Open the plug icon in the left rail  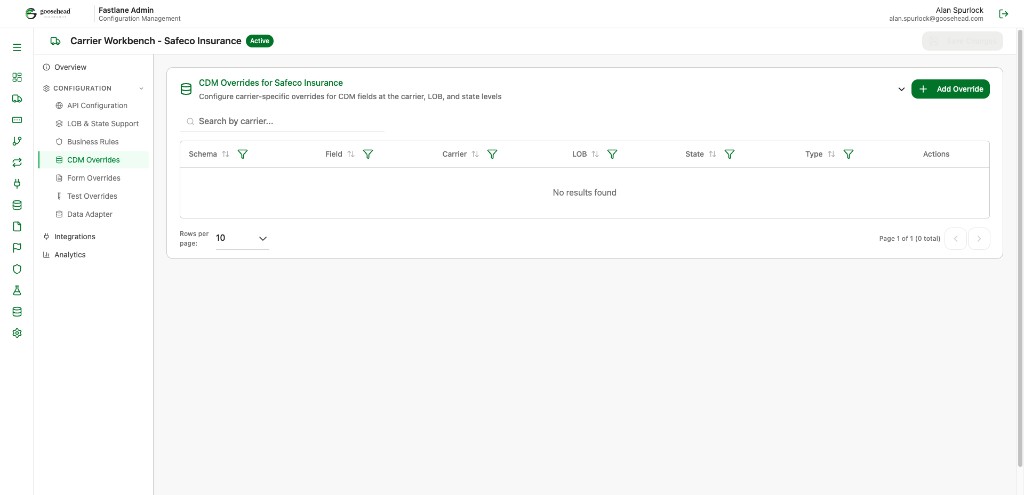coord(17,184)
